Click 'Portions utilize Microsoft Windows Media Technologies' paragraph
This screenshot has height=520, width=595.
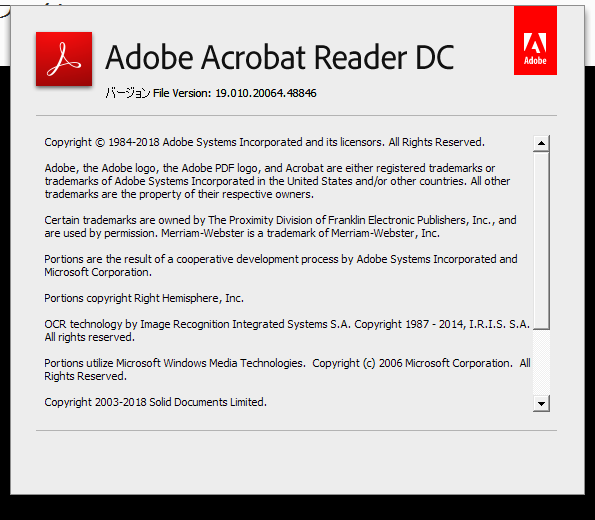(x=287, y=370)
